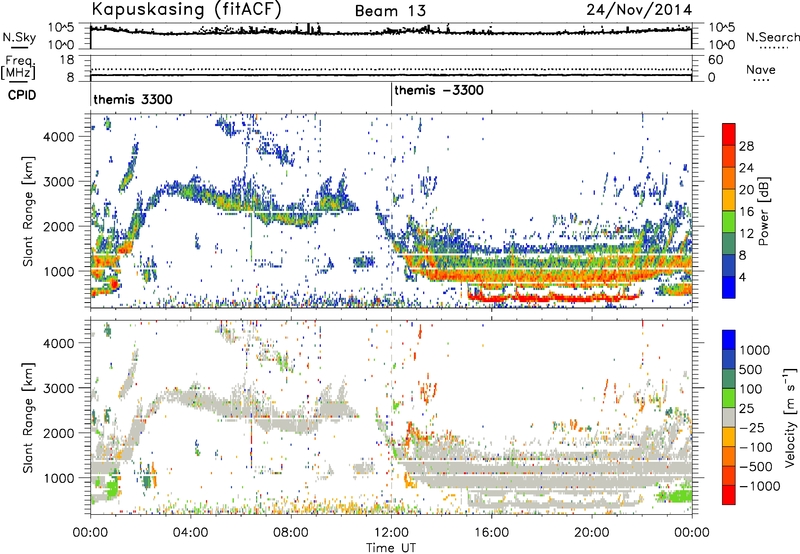Click the '18' frequency axis tick
This screenshot has width=800, height=554.
tap(67, 60)
